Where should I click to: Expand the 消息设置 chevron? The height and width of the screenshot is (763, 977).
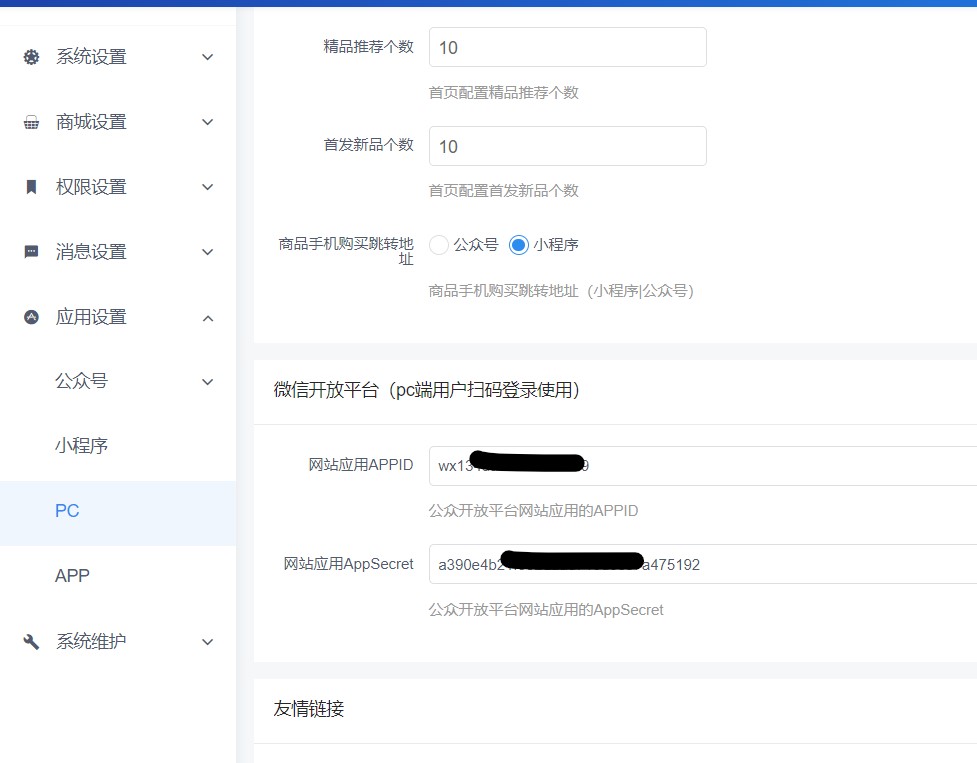(x=208, y=252)
